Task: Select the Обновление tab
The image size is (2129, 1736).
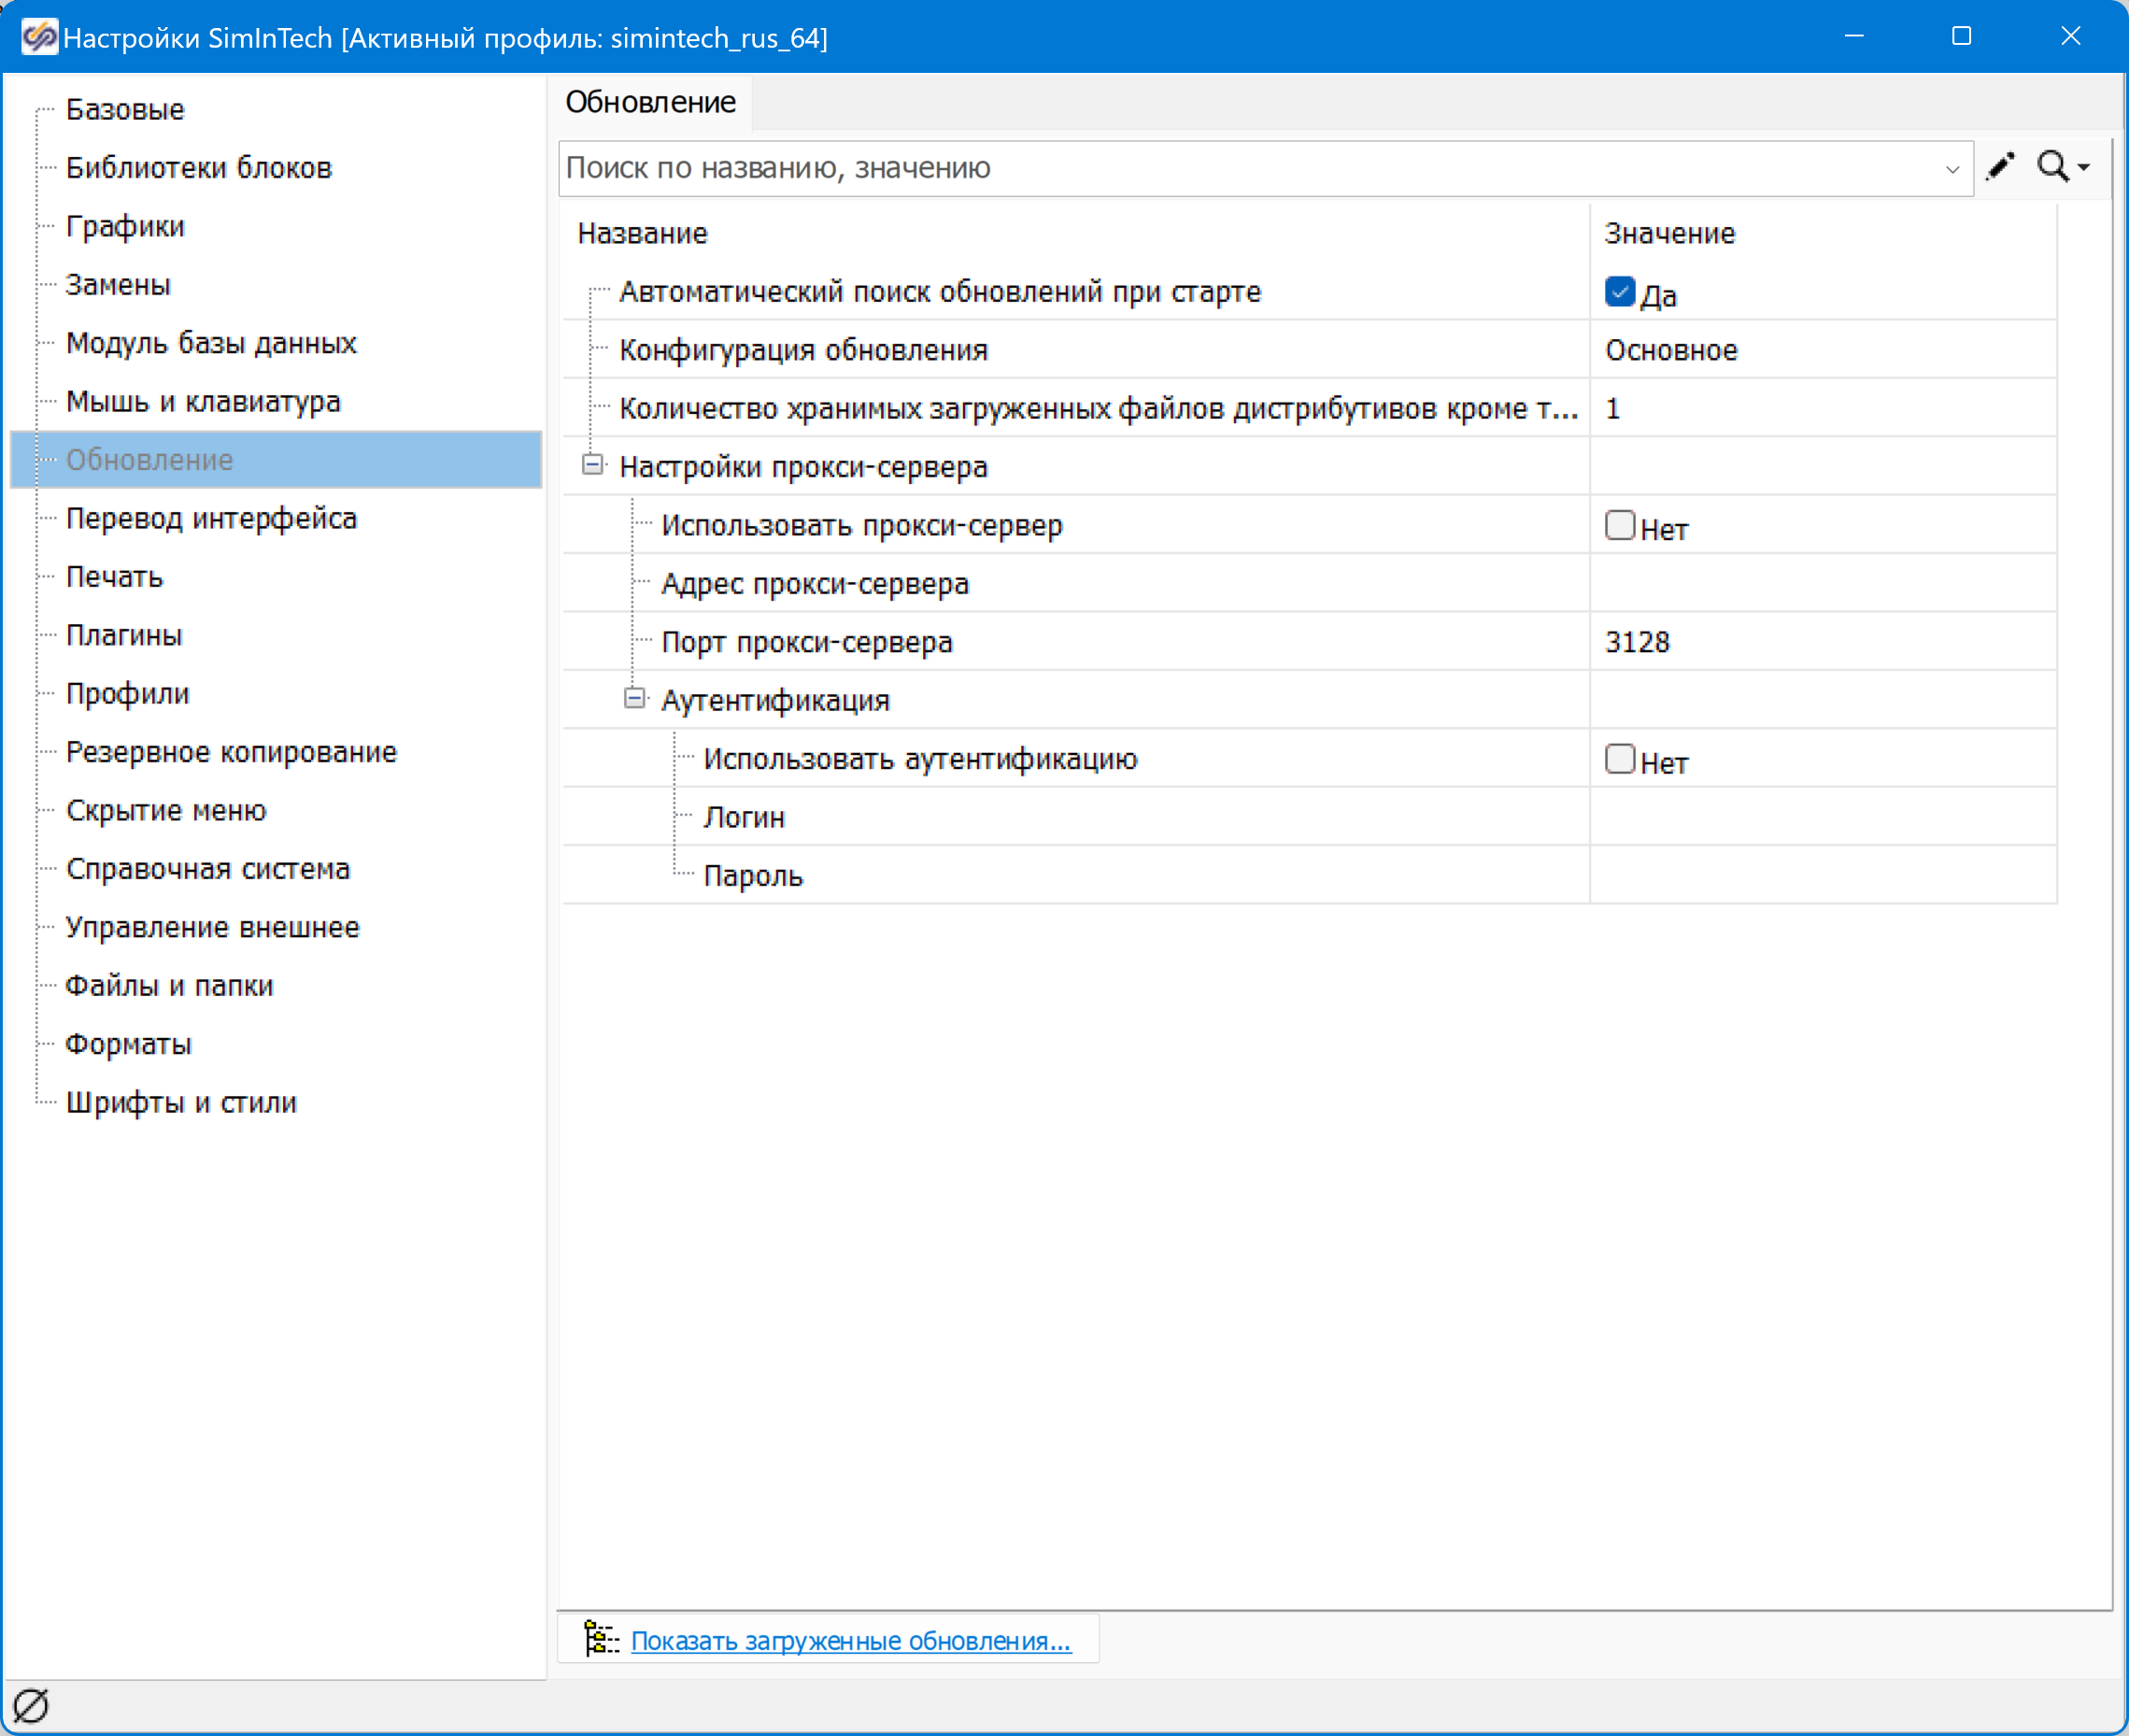Action: point(650,102)
